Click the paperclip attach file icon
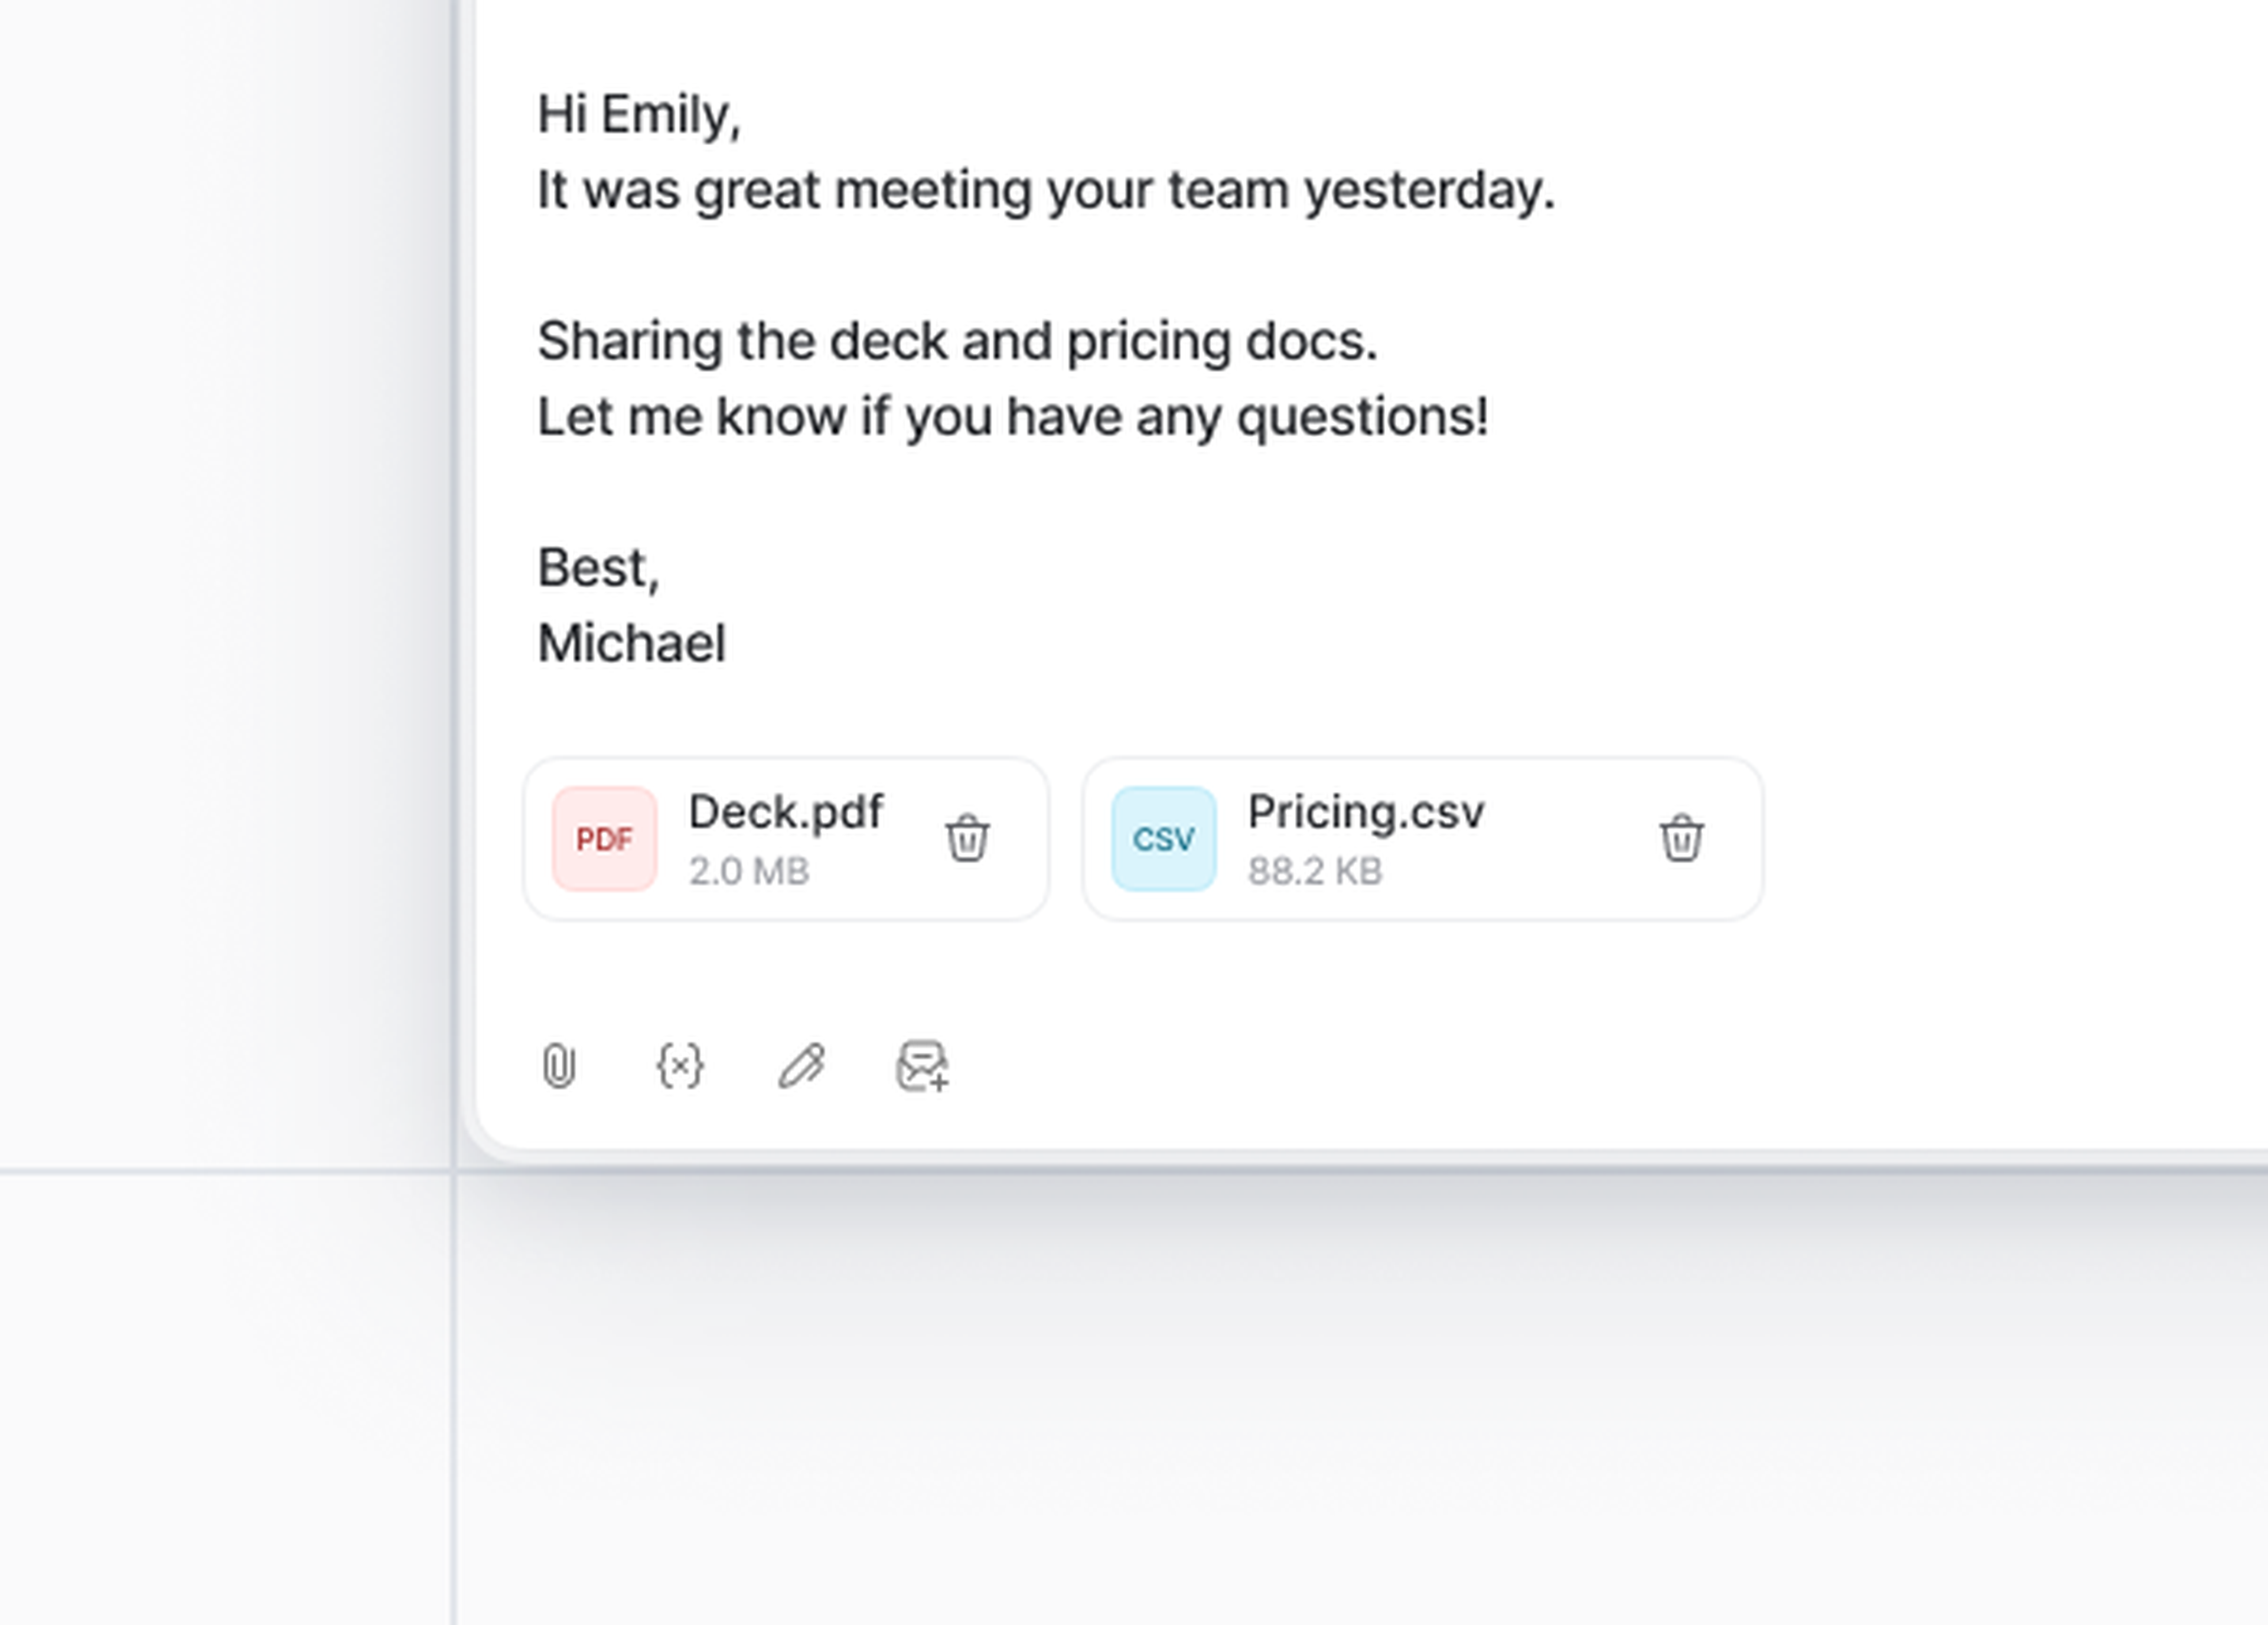2268x1625 pixels. [x=559, y=1065]
